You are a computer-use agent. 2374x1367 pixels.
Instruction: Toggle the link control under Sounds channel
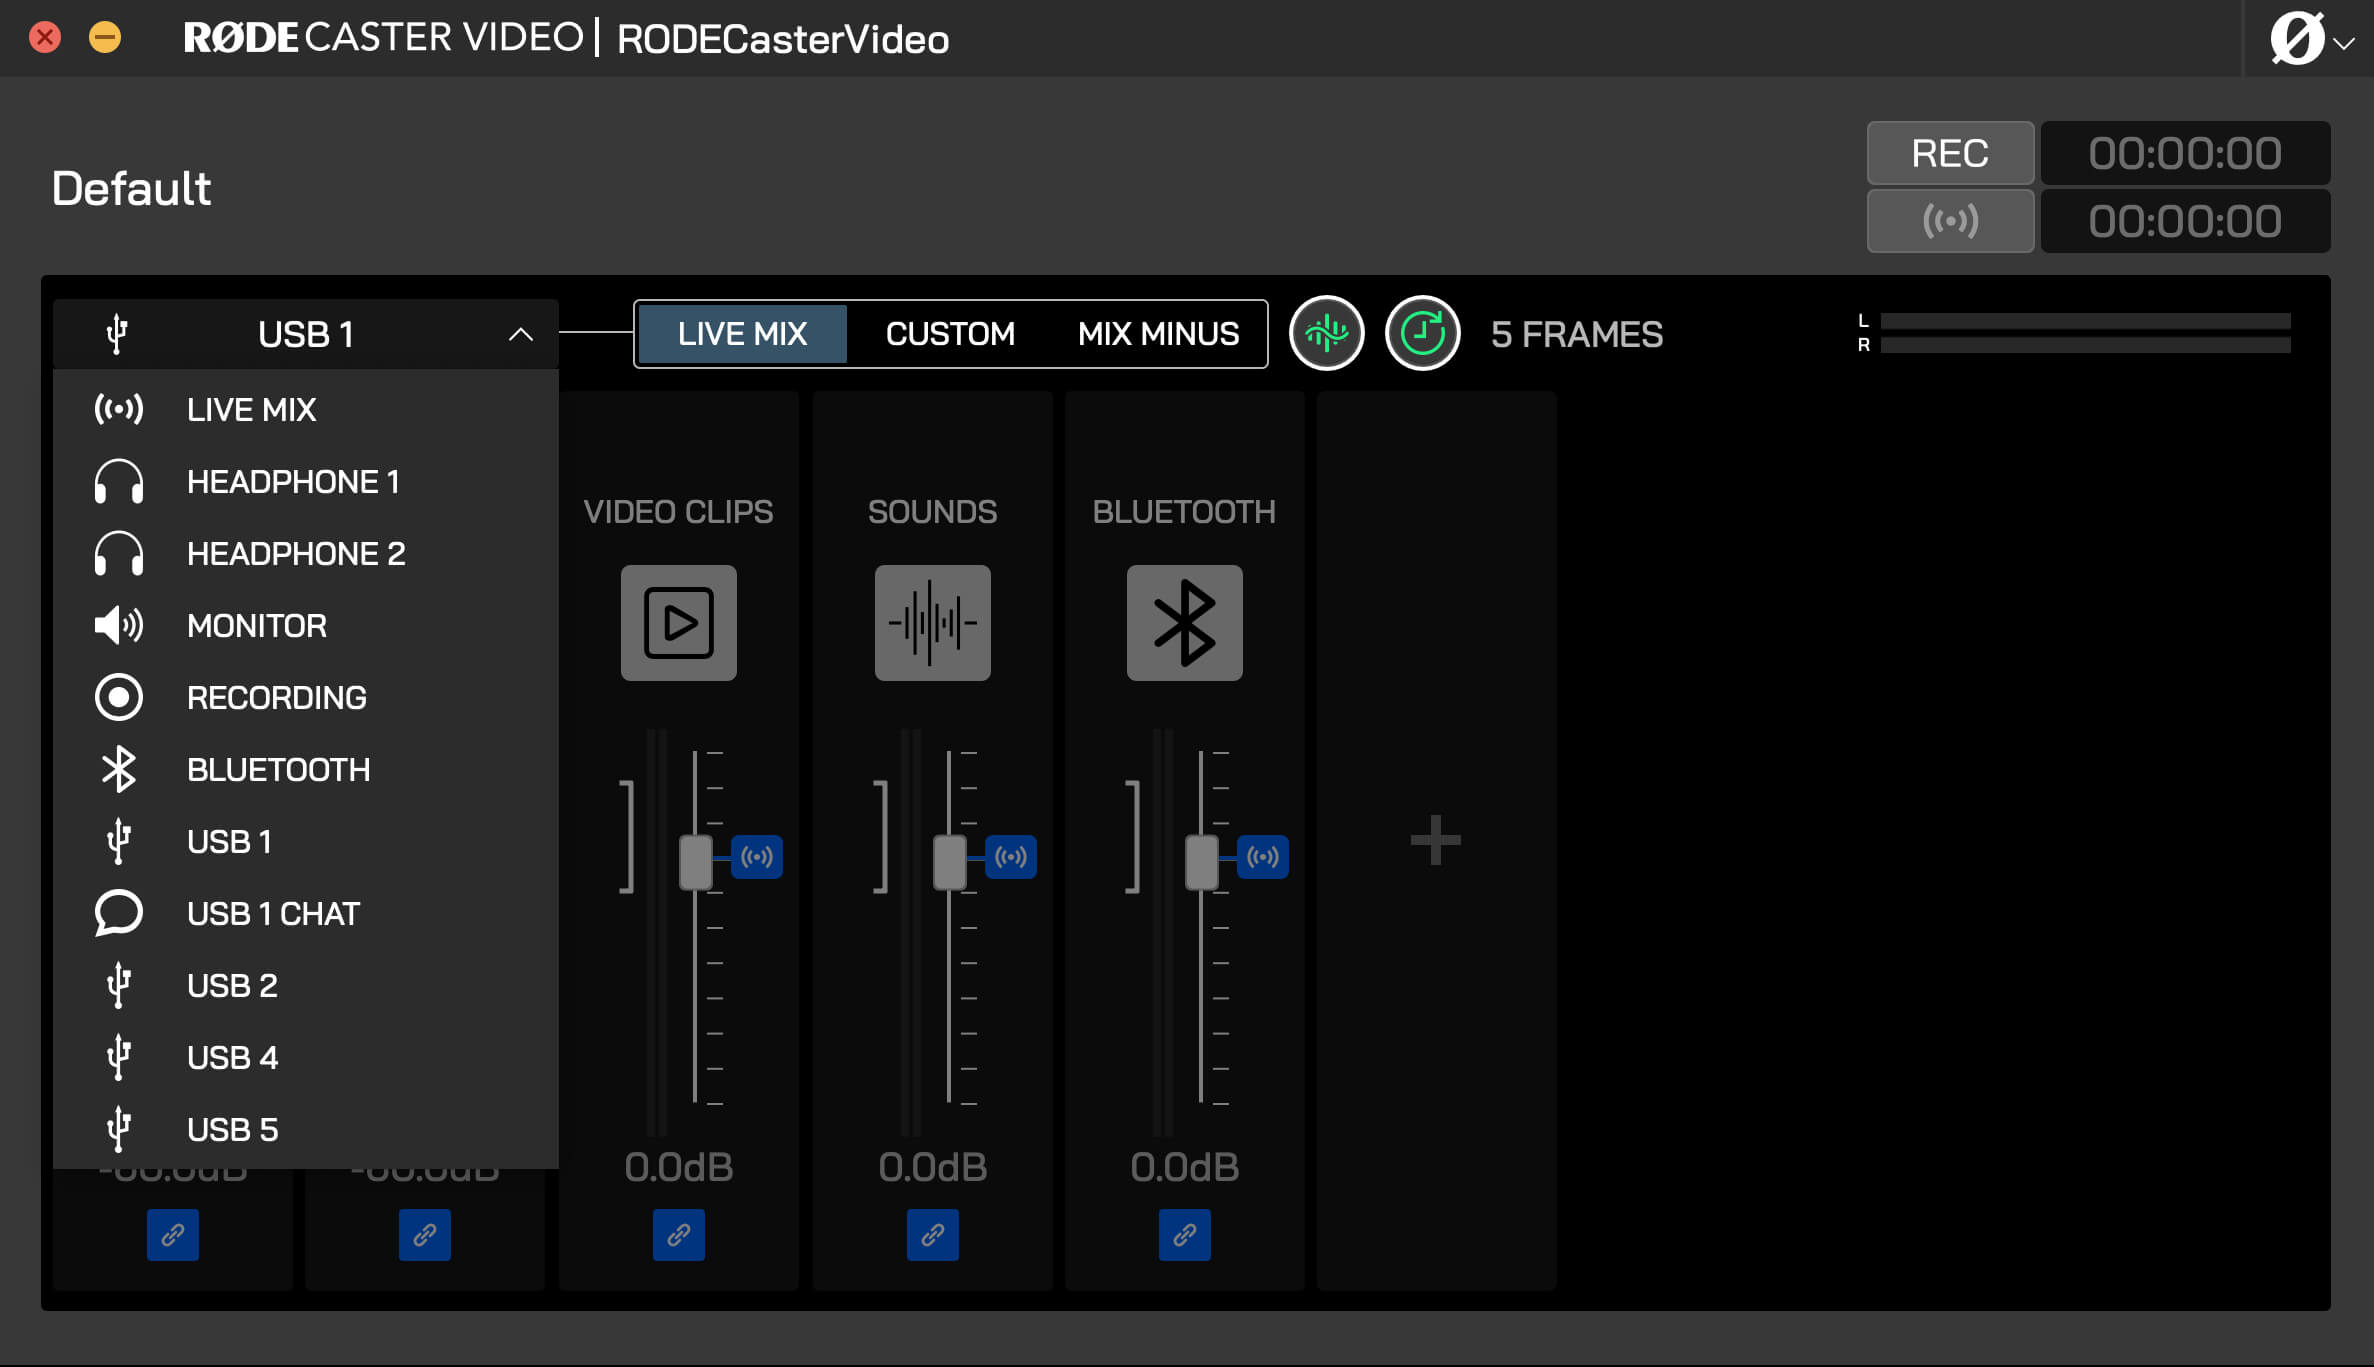click(931, 1234)
